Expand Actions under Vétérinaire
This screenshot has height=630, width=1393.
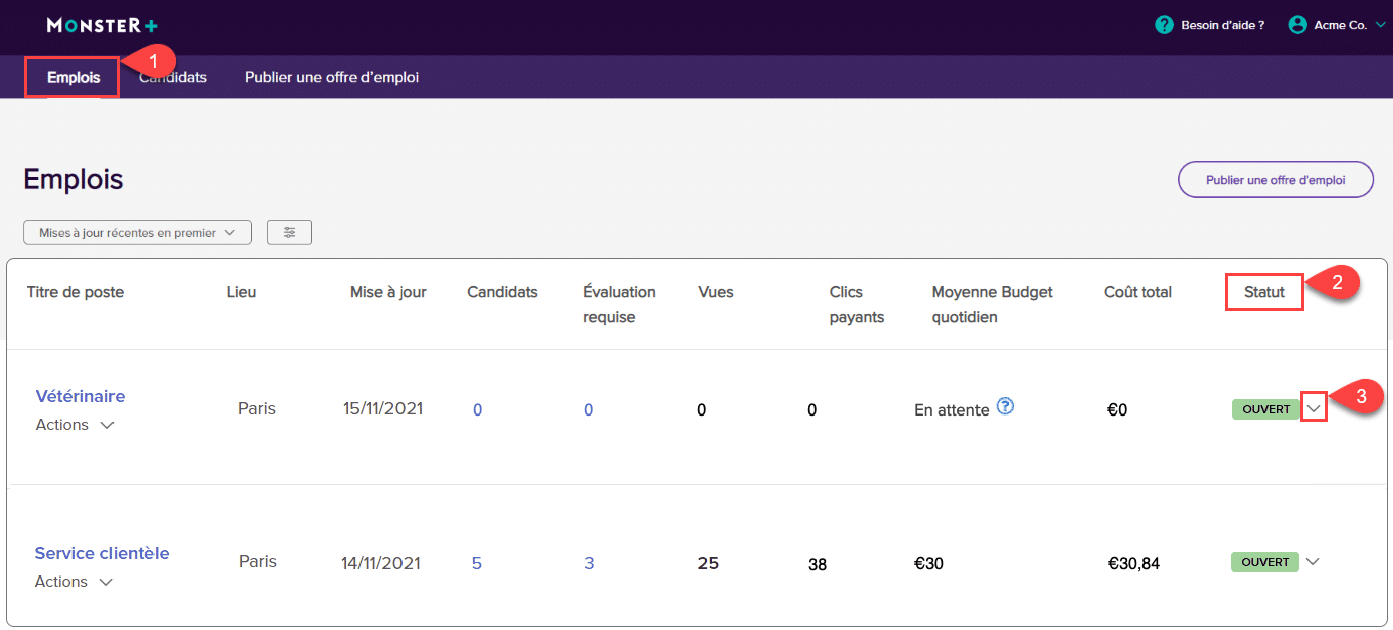coord(75,425)
